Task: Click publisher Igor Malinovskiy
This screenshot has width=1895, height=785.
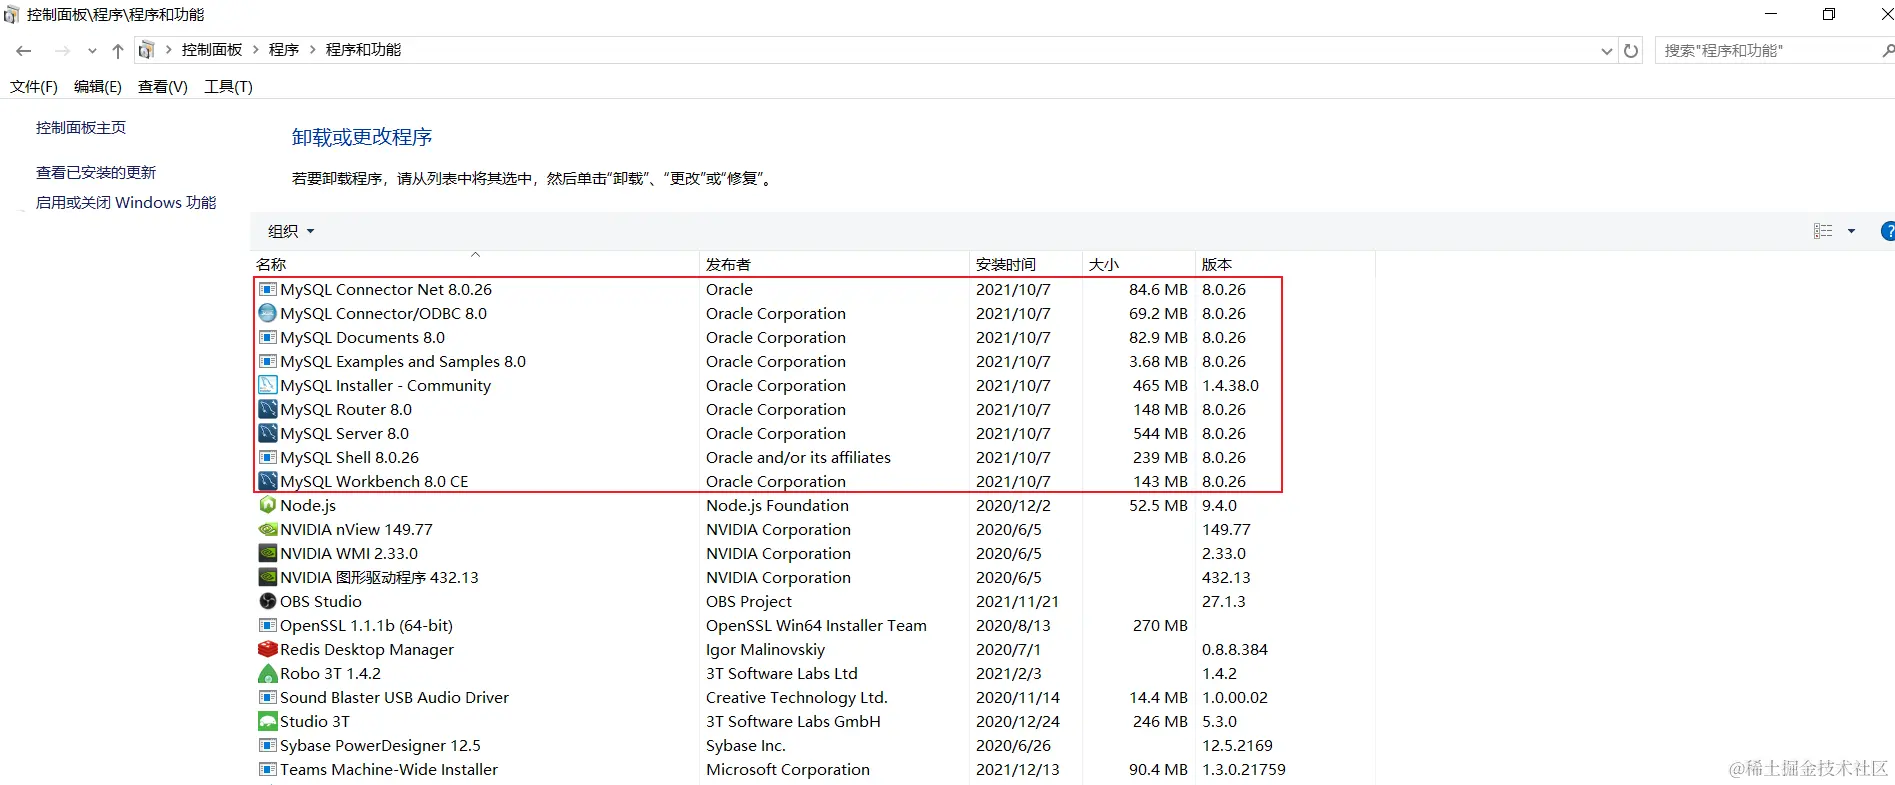Action: [x=765, y=649]
